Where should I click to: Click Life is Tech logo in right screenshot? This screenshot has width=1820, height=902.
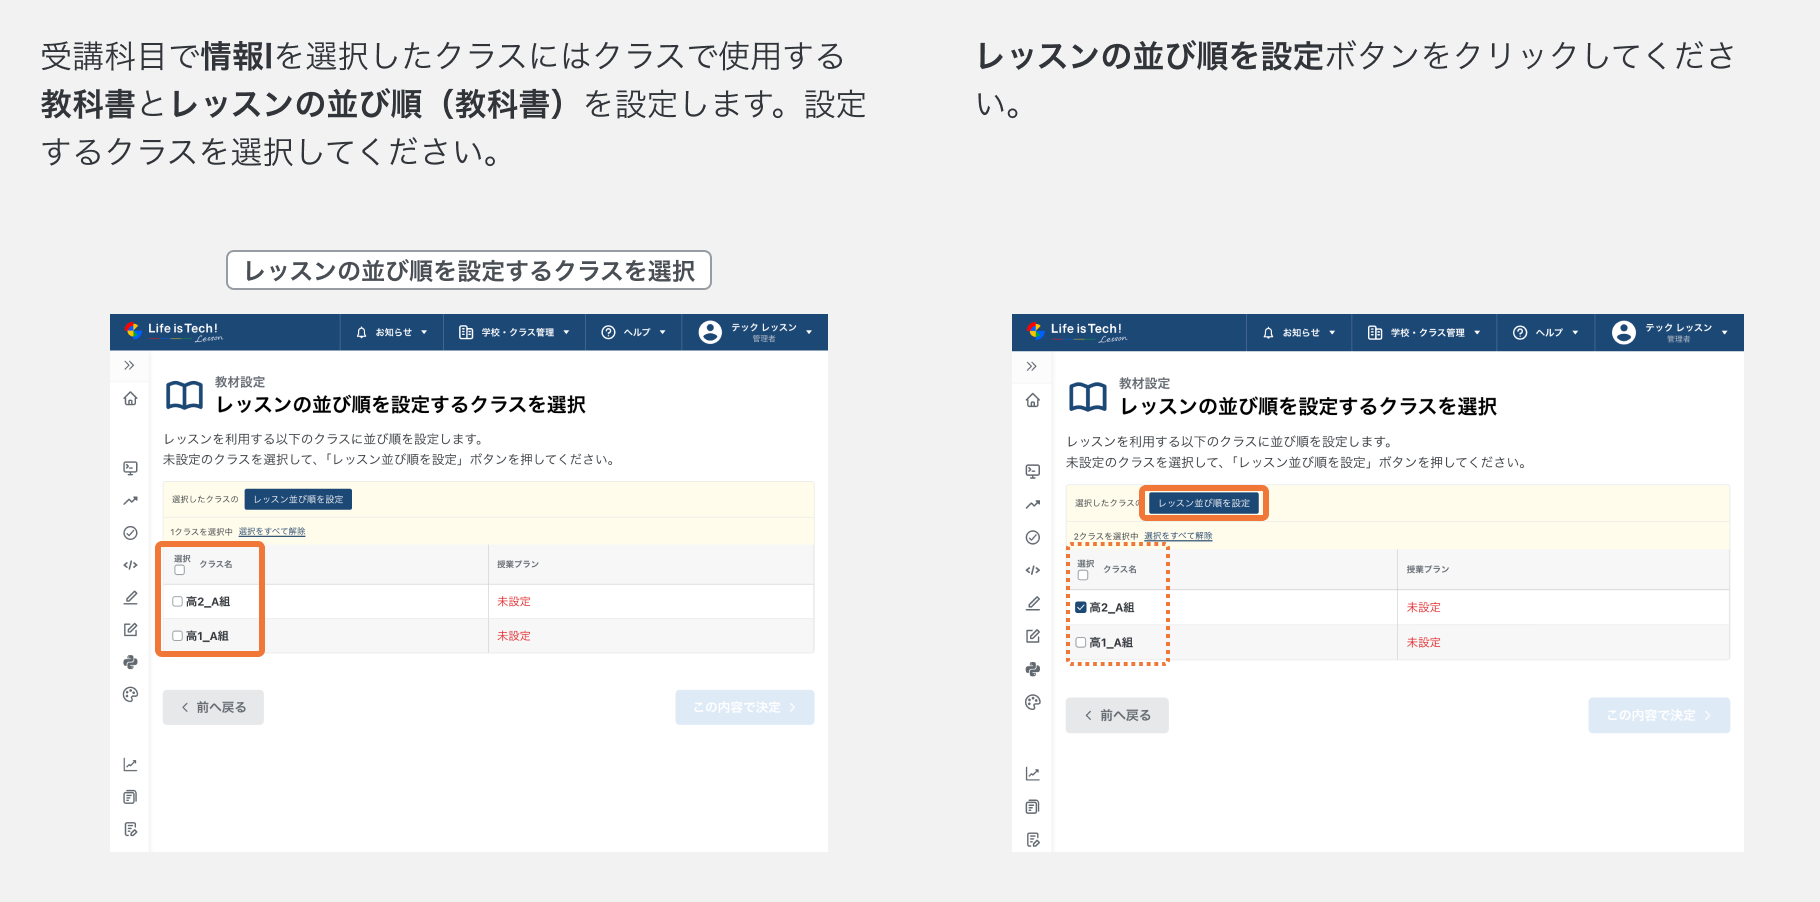(1077, 332)
